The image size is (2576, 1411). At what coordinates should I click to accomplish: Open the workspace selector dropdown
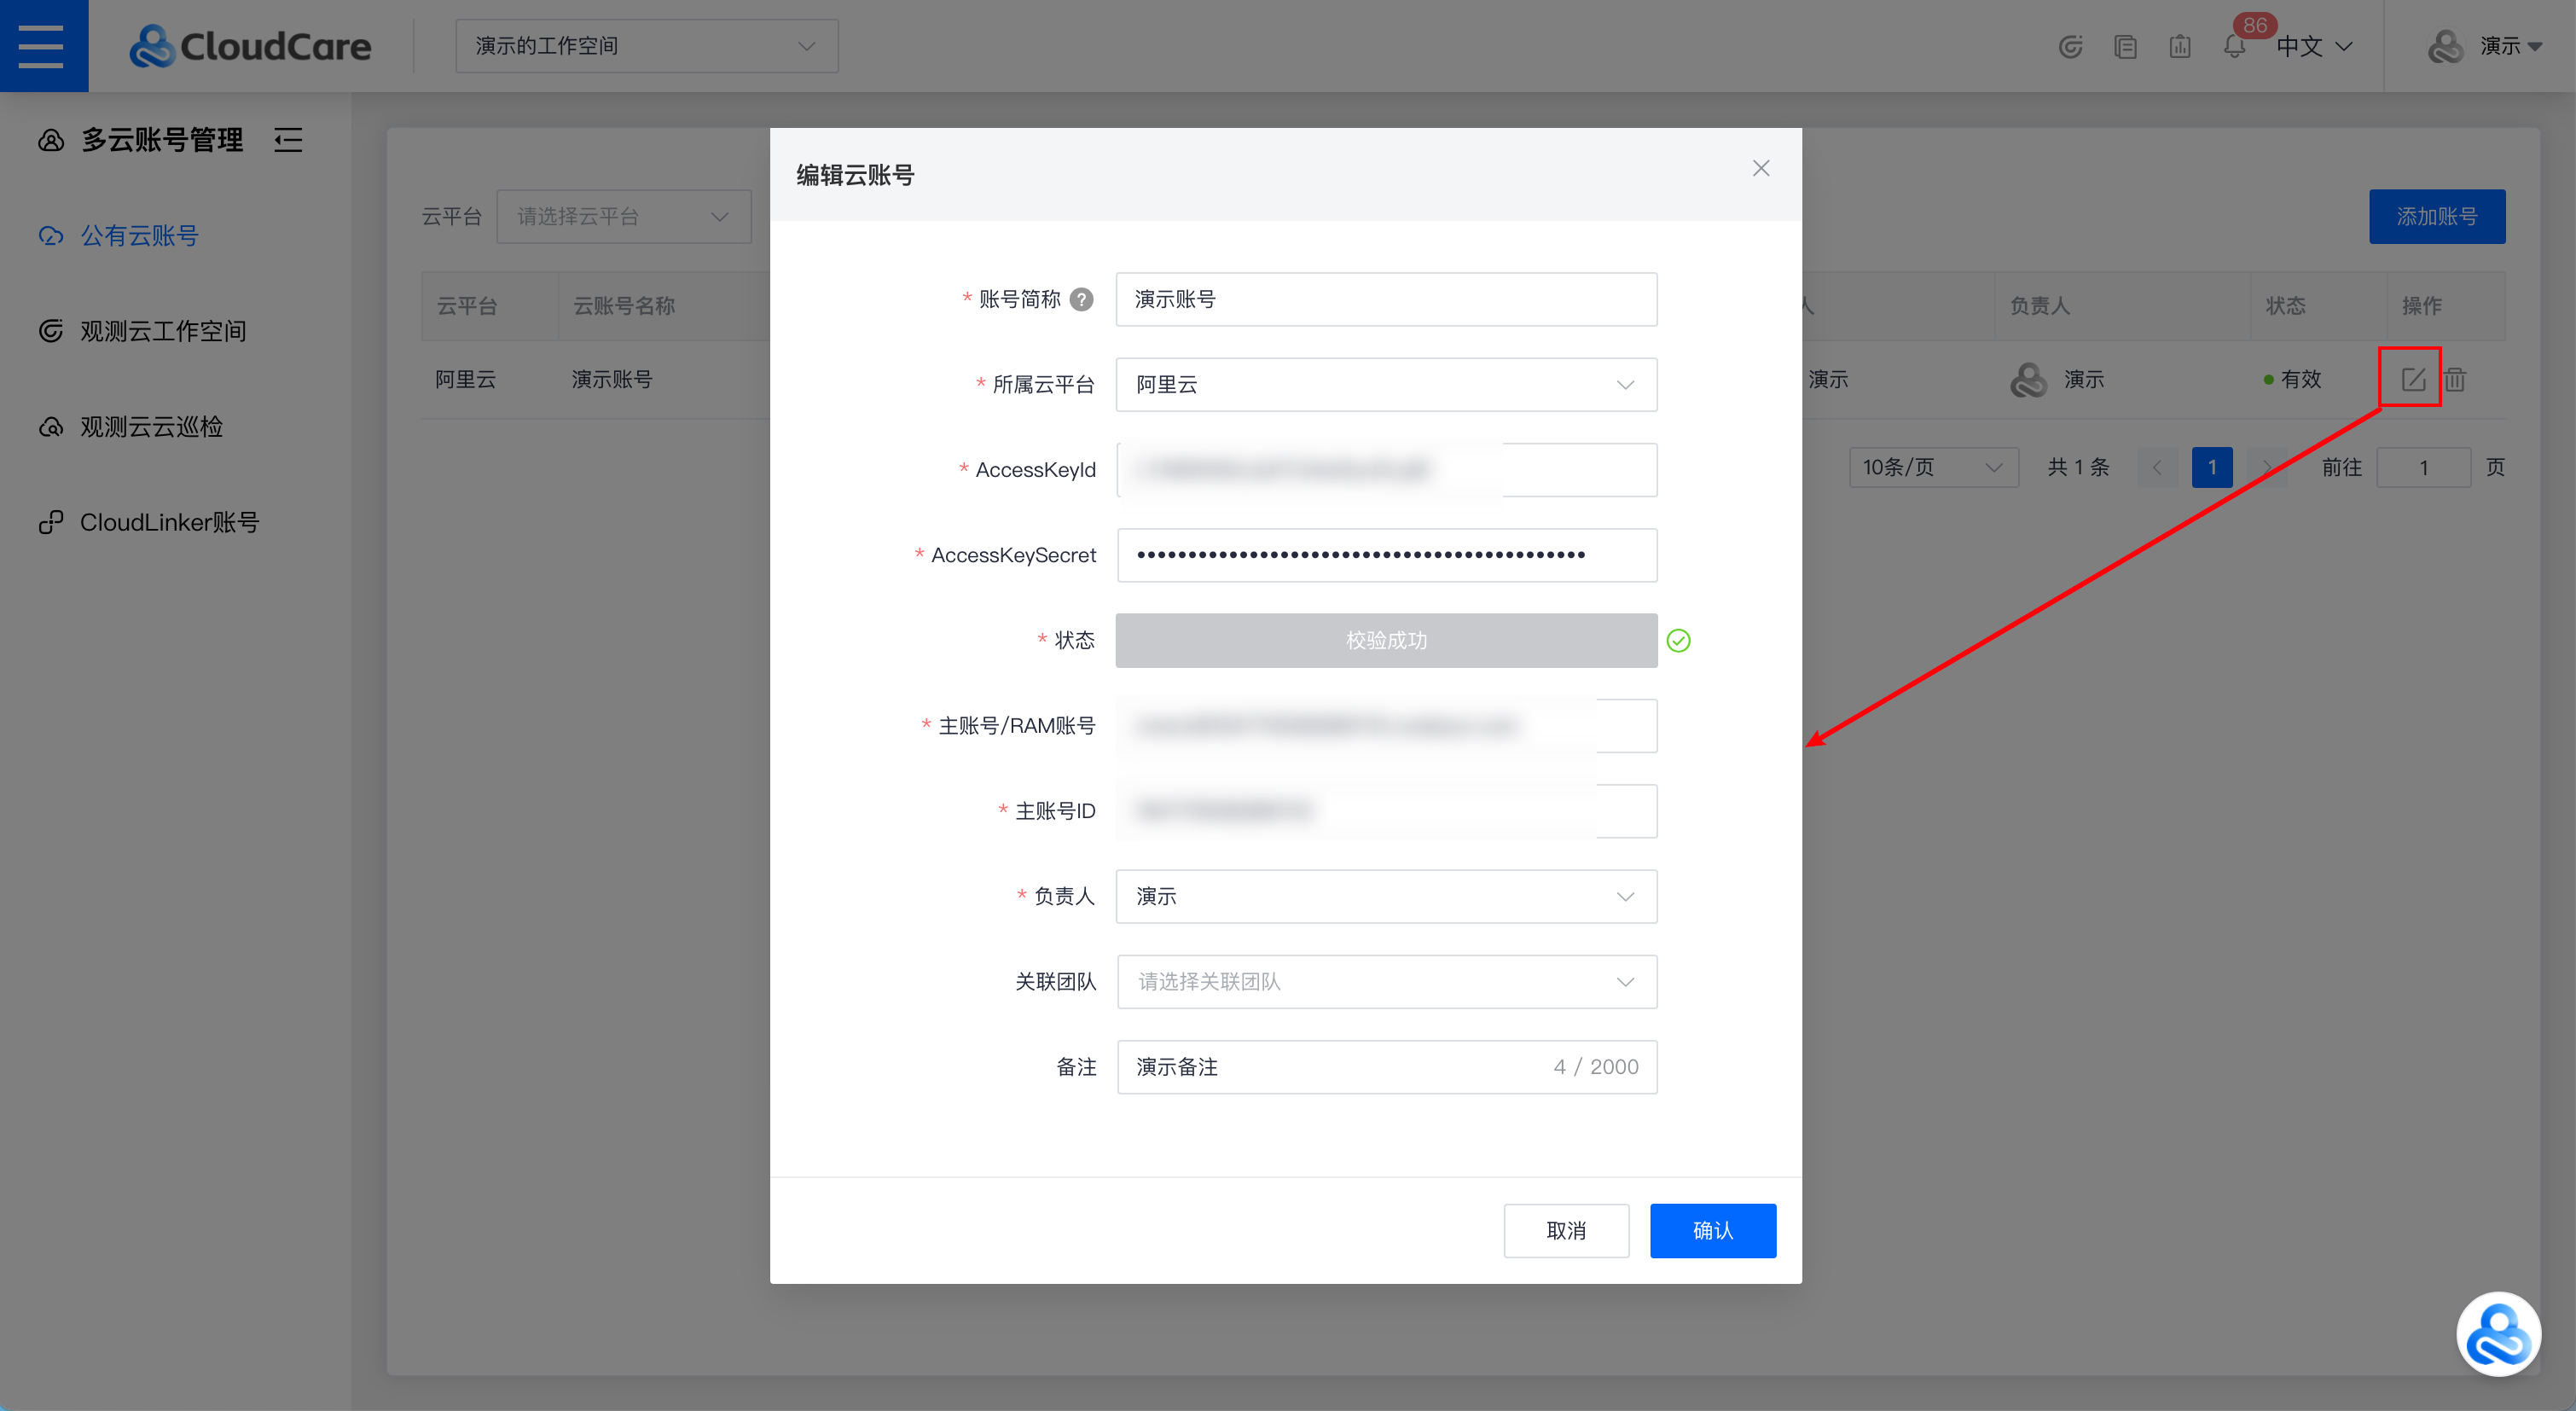646,46
